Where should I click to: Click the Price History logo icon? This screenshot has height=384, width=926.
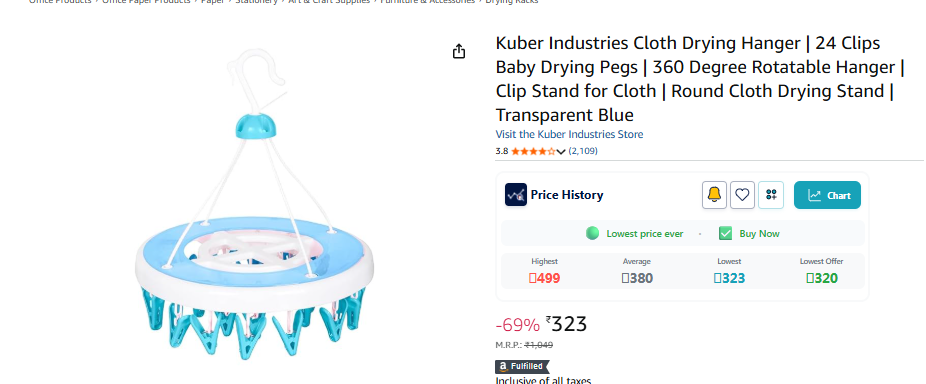coord(516,195)
